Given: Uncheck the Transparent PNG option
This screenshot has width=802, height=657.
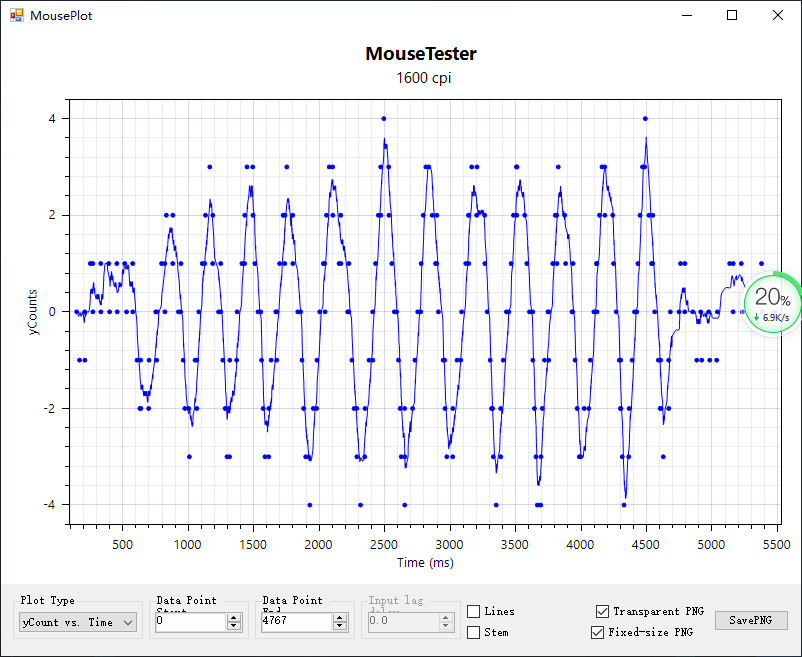Looking at the screenshot, I should coord(601,611).
